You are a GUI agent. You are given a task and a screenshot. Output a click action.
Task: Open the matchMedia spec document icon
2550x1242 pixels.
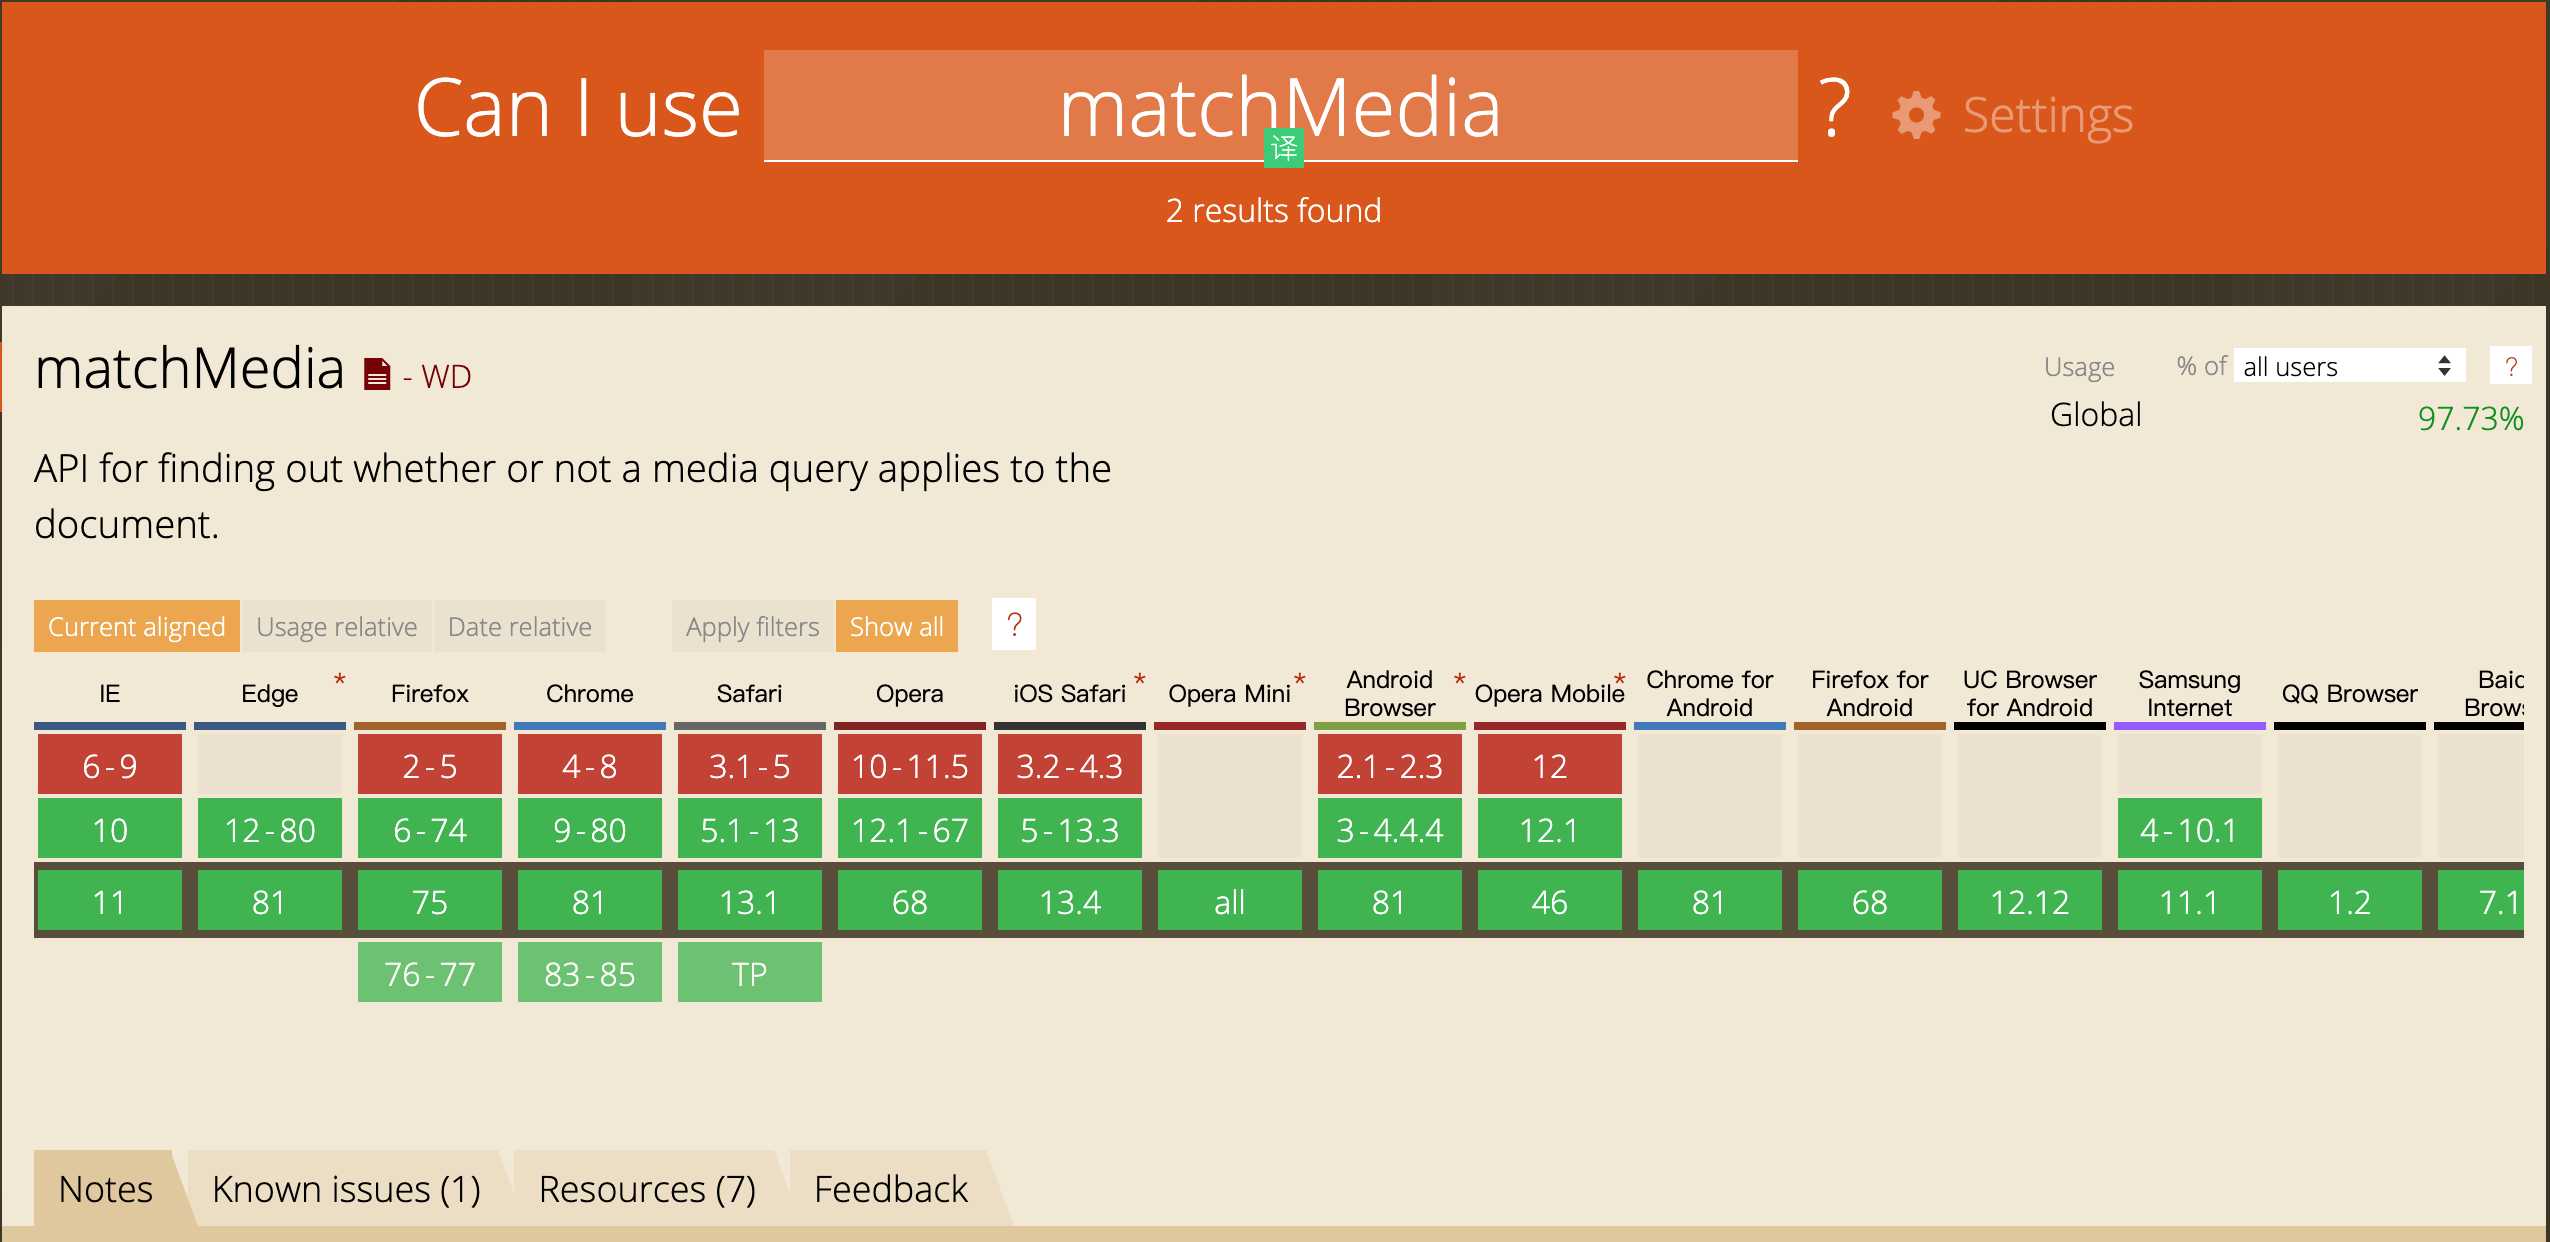point(377,374)
